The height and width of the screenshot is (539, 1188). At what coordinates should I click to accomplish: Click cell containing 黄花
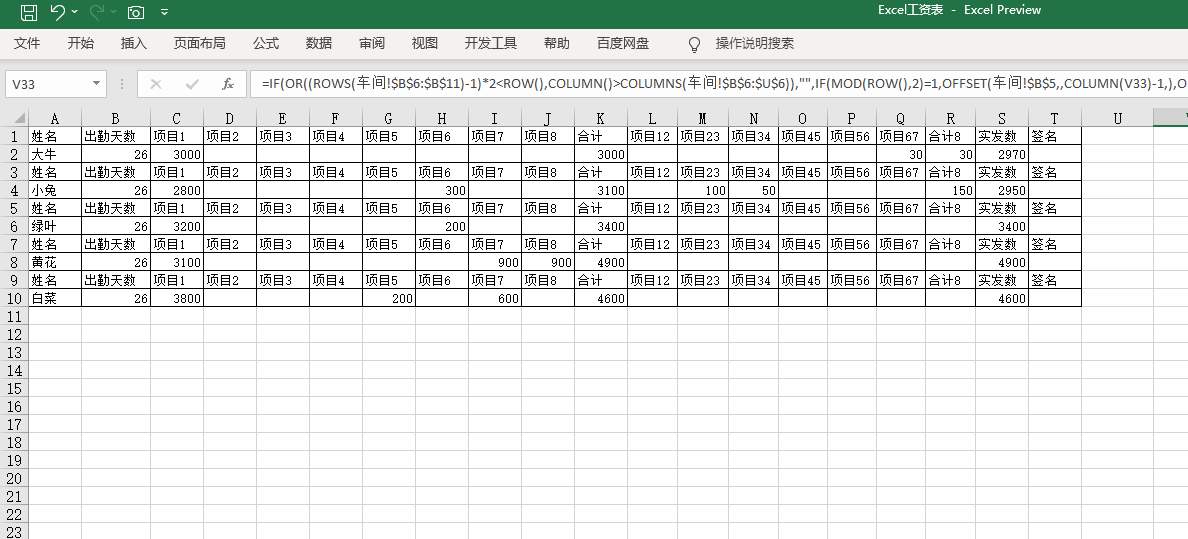pos(55,262)
